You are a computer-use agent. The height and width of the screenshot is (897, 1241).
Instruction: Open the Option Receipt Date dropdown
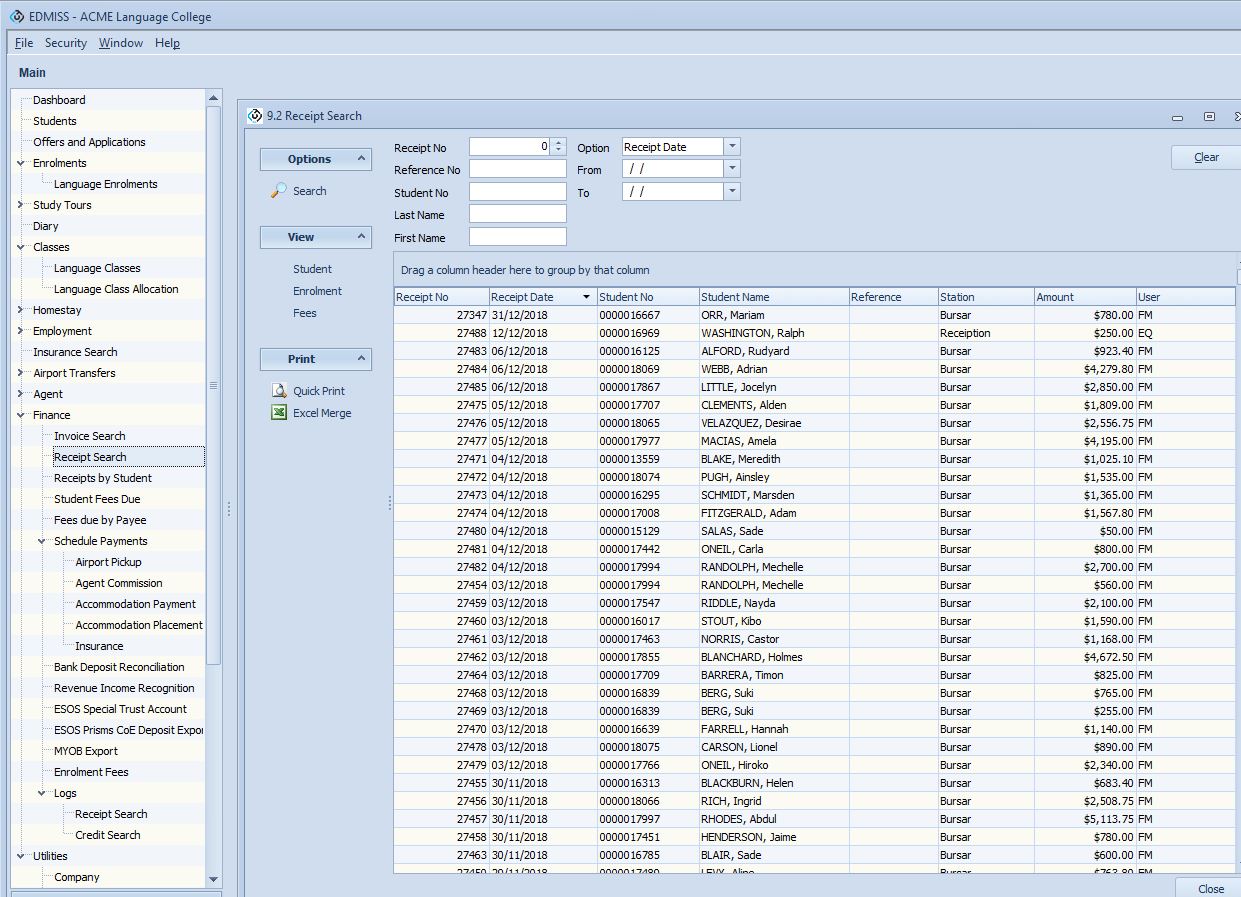pyautogui.click(x=732, y=147)
